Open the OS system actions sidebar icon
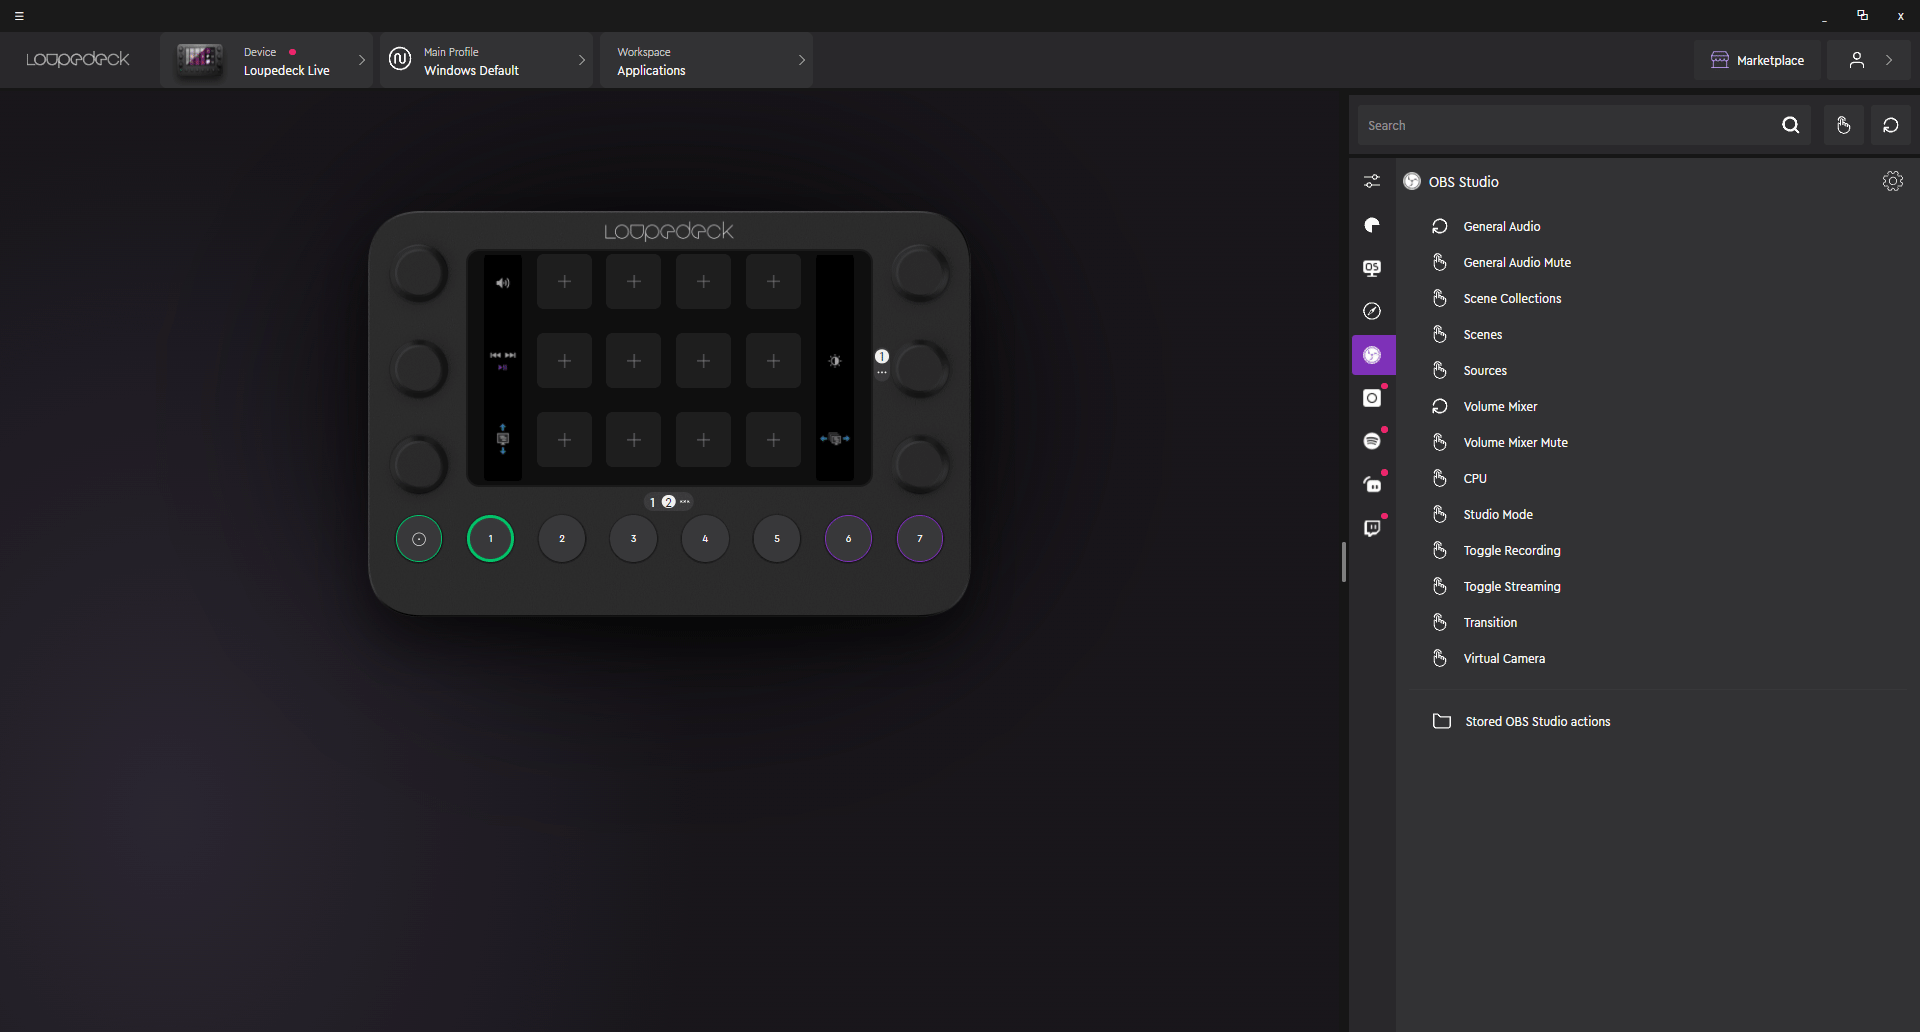This screenshot has width=1920, height=1032. pyautogui.click(x=1372, y=268)
